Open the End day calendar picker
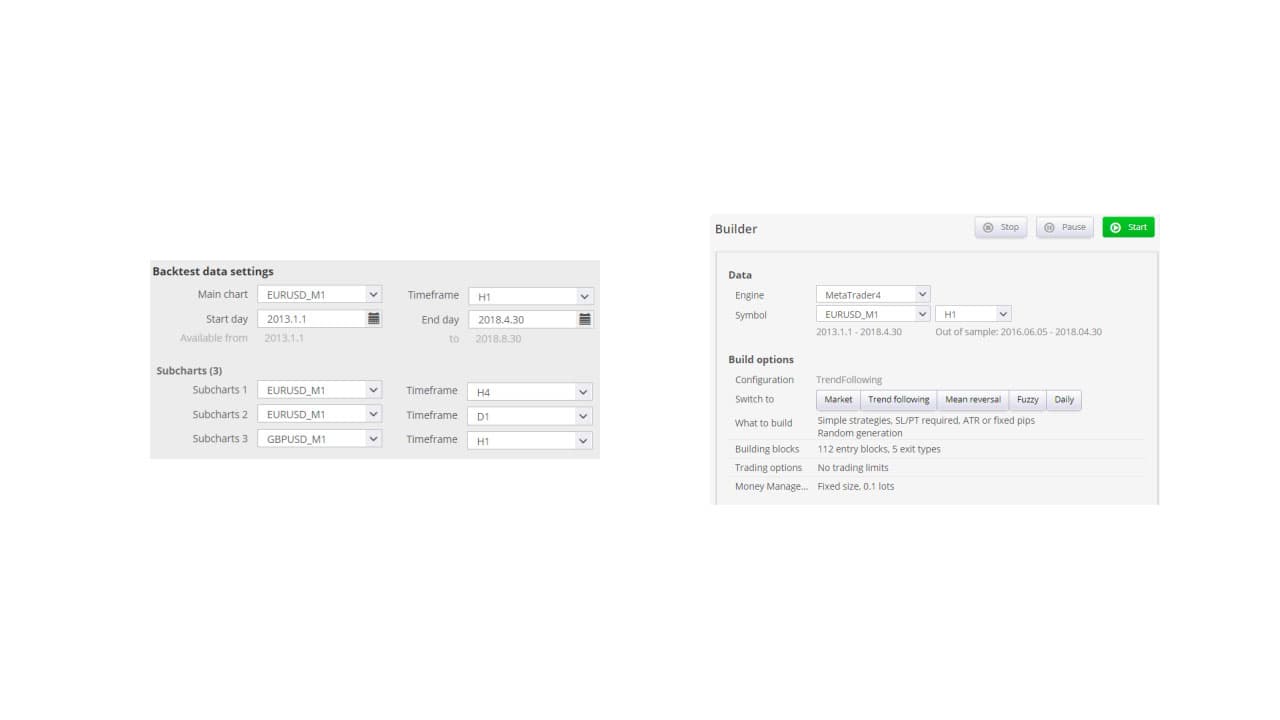This screenshot has width=1280, height=720. pyautogui.click(x=582, y=318)
